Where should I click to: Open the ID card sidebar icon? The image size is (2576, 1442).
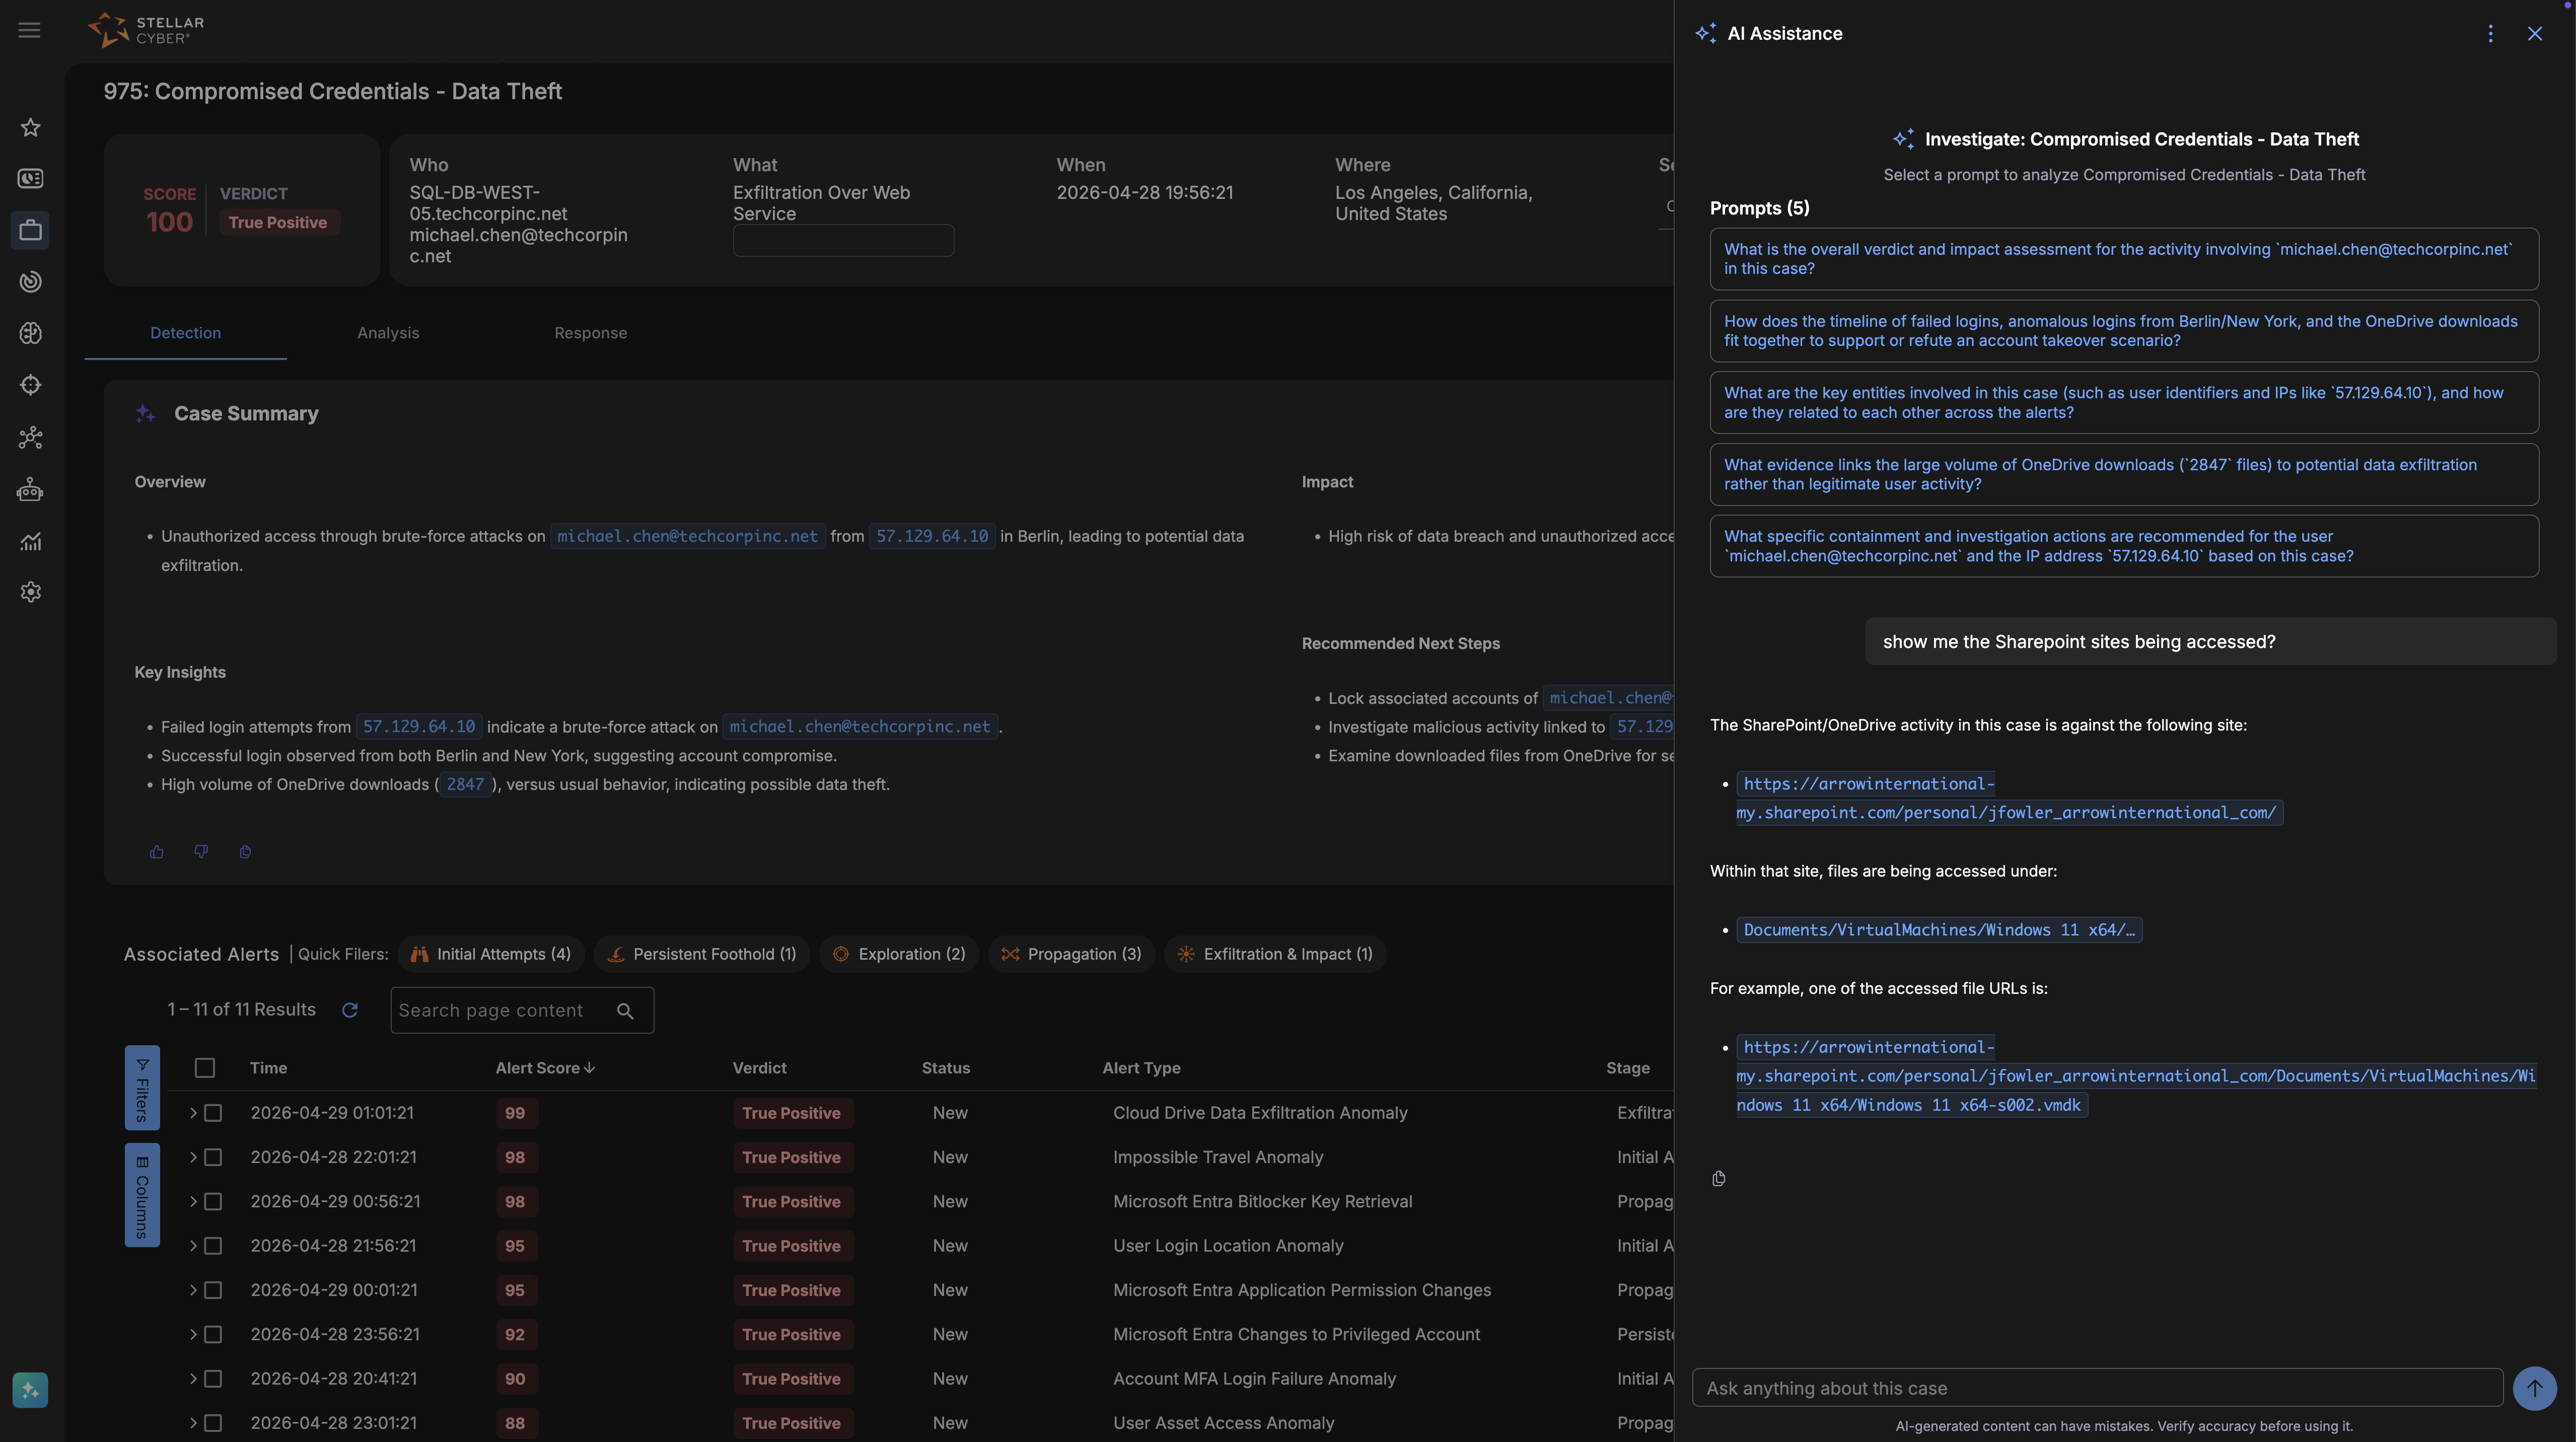pos(31,179)
